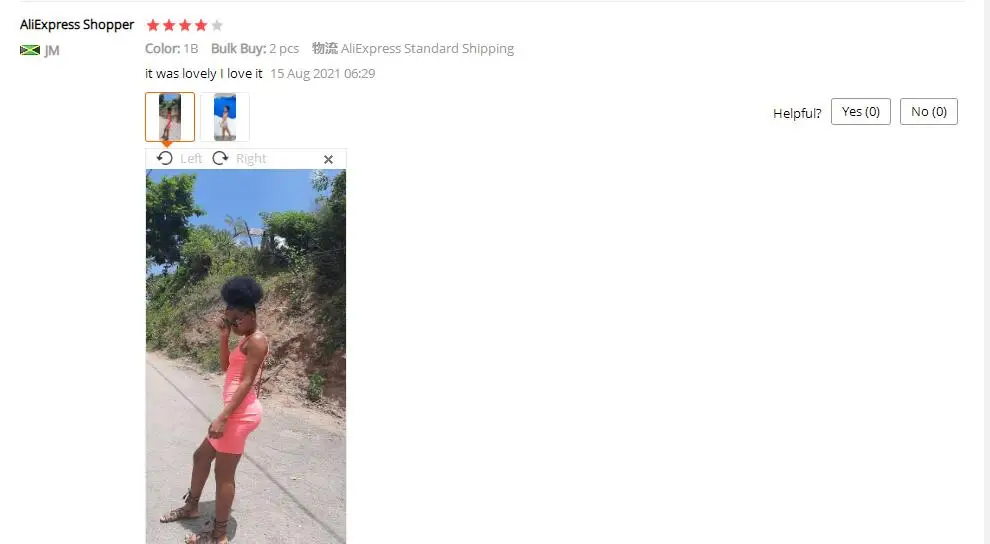Click the rotate right arrow icon
The width and height of the screenshot is (990, 544).
(x=220, y=158)
